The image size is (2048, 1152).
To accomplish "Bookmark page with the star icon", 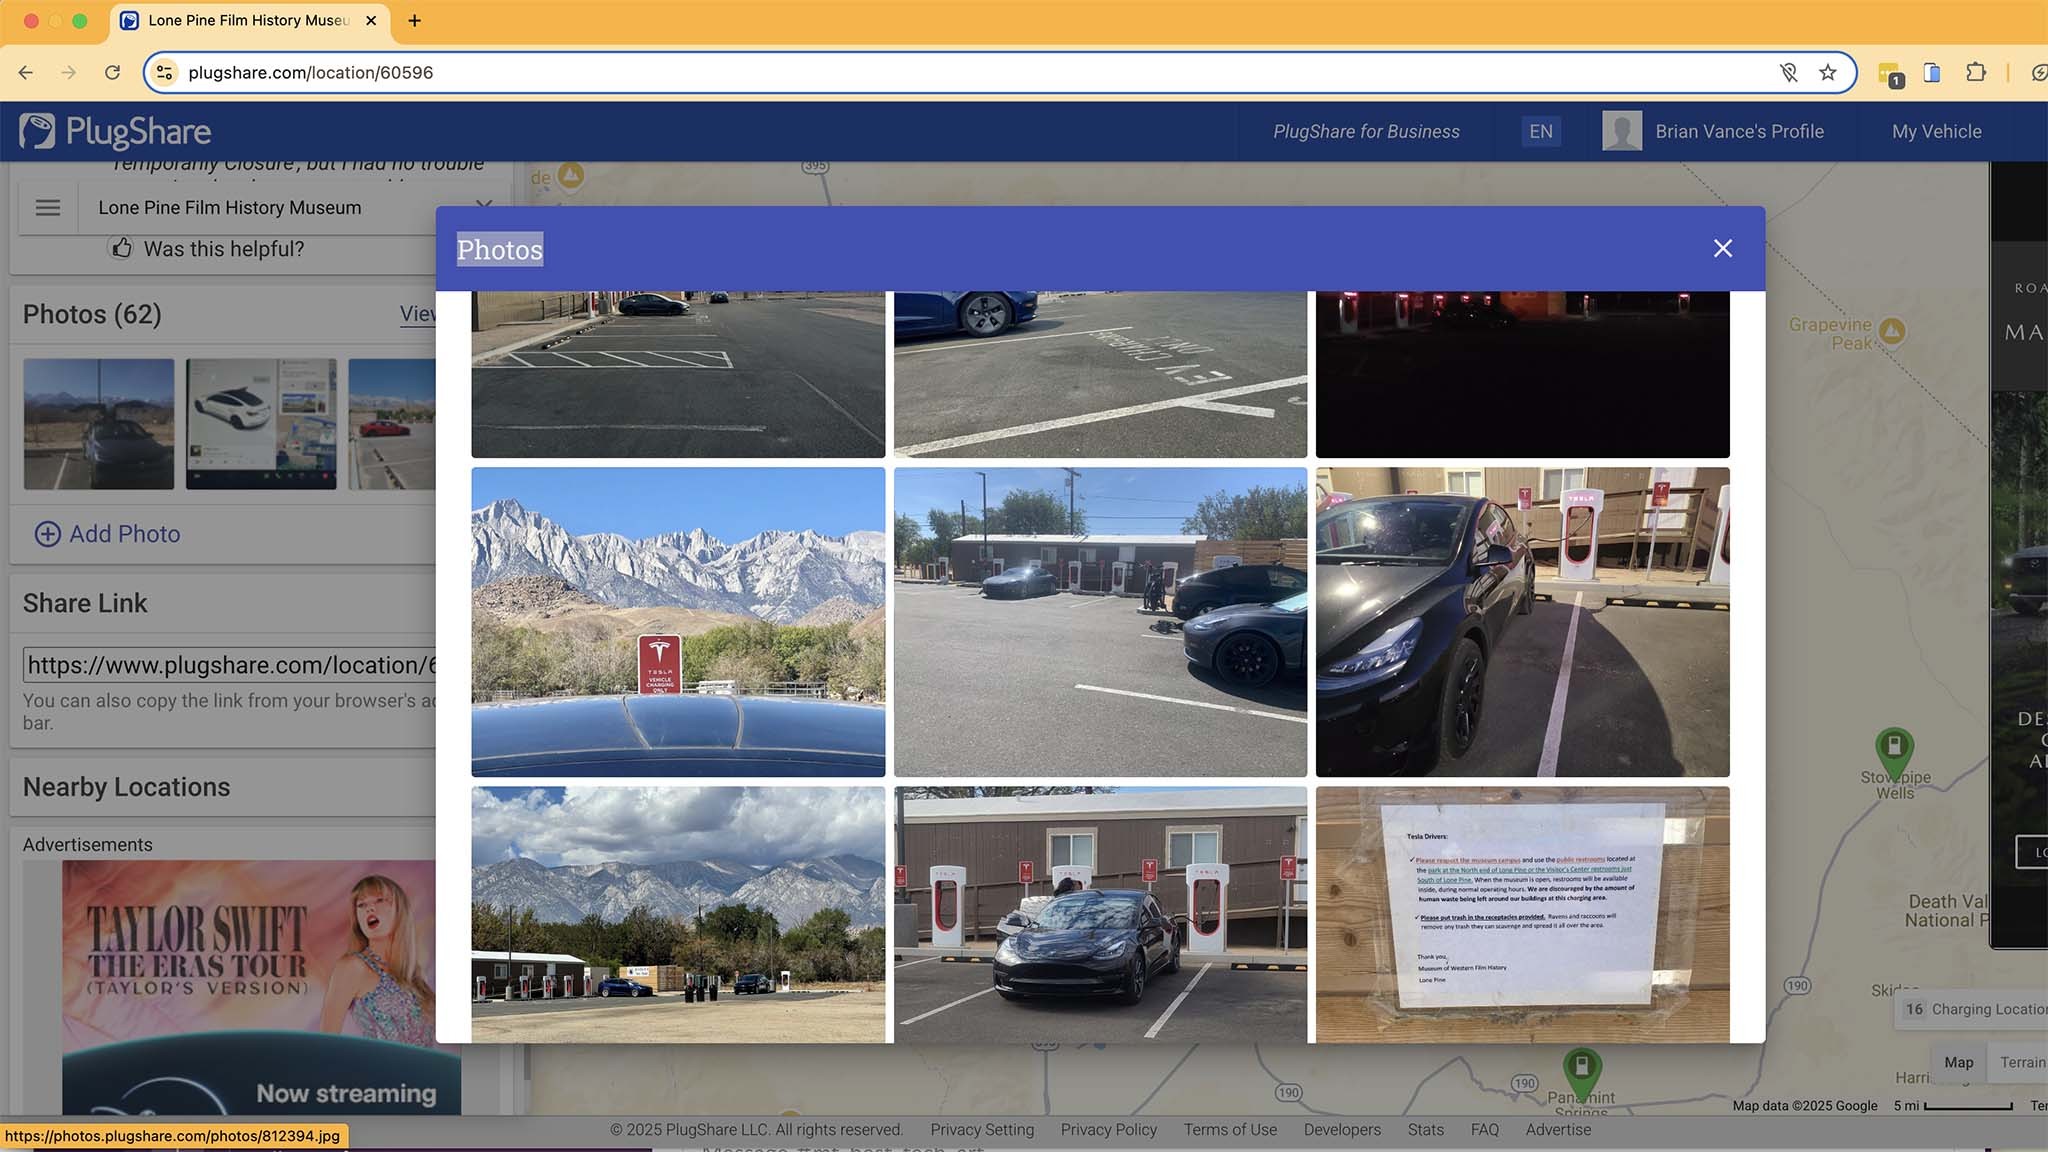I will coord(1828,72).
